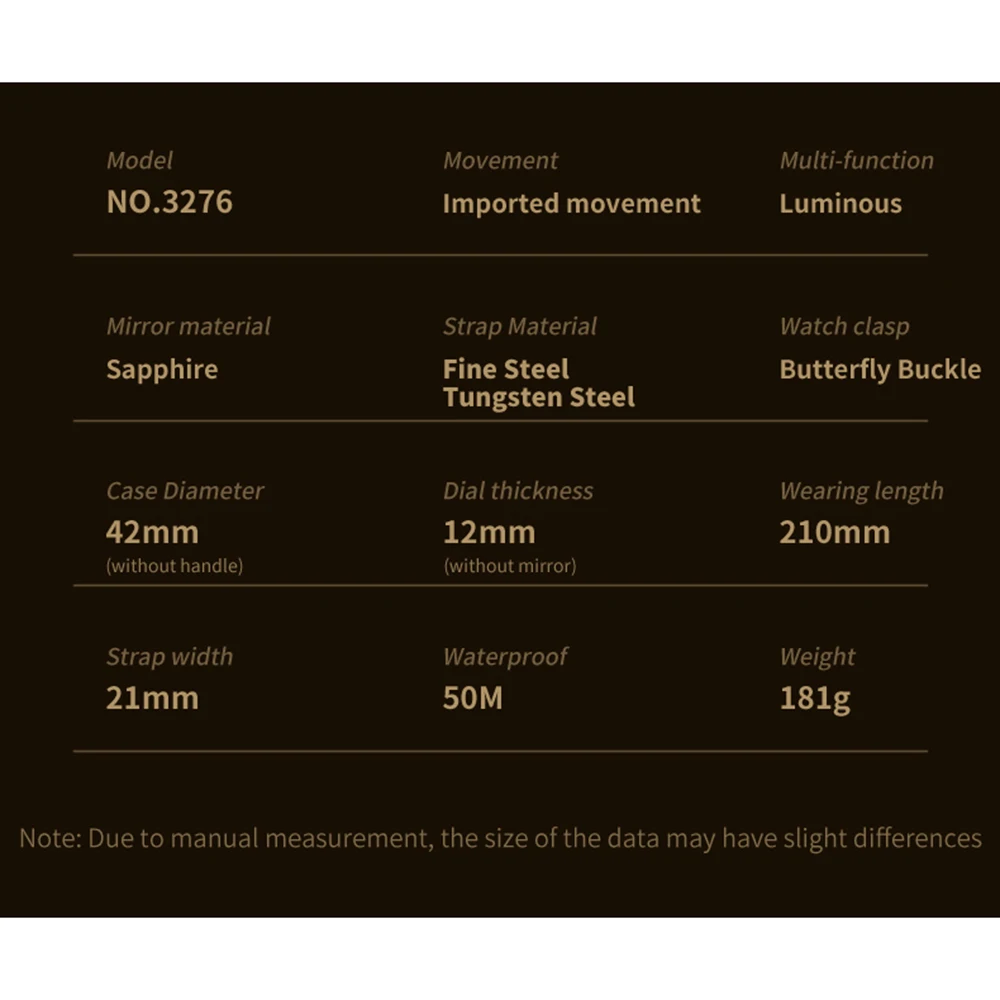Click the Mirror material label
The width and height of the screenshot is (1000, 1000).
[188, 326]
